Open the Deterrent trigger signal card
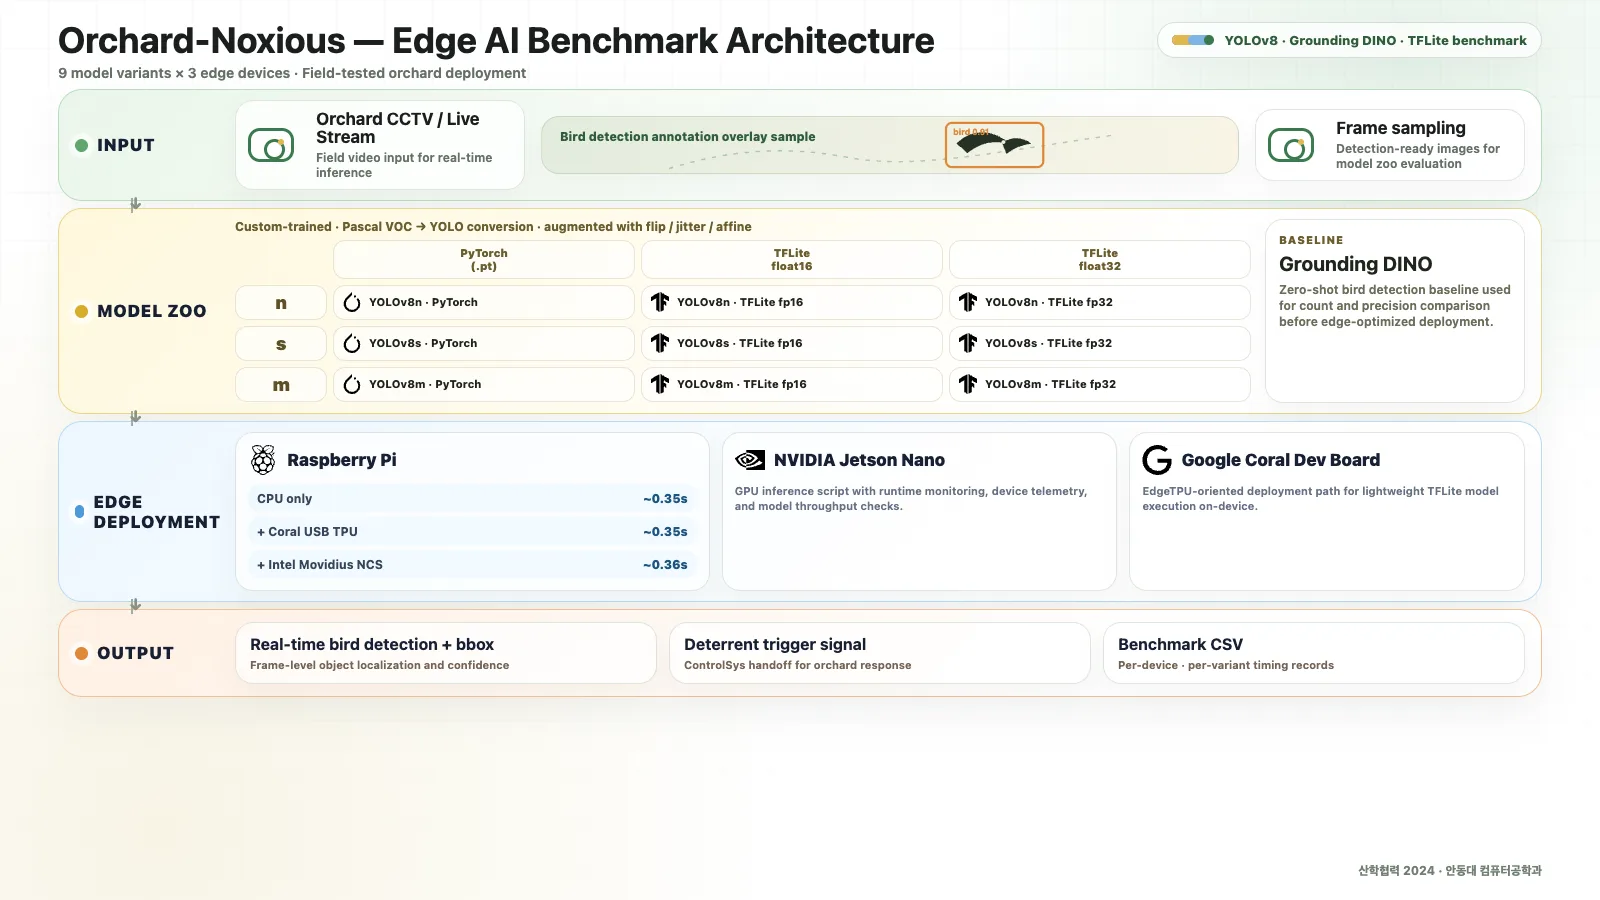 pos(880,653)
